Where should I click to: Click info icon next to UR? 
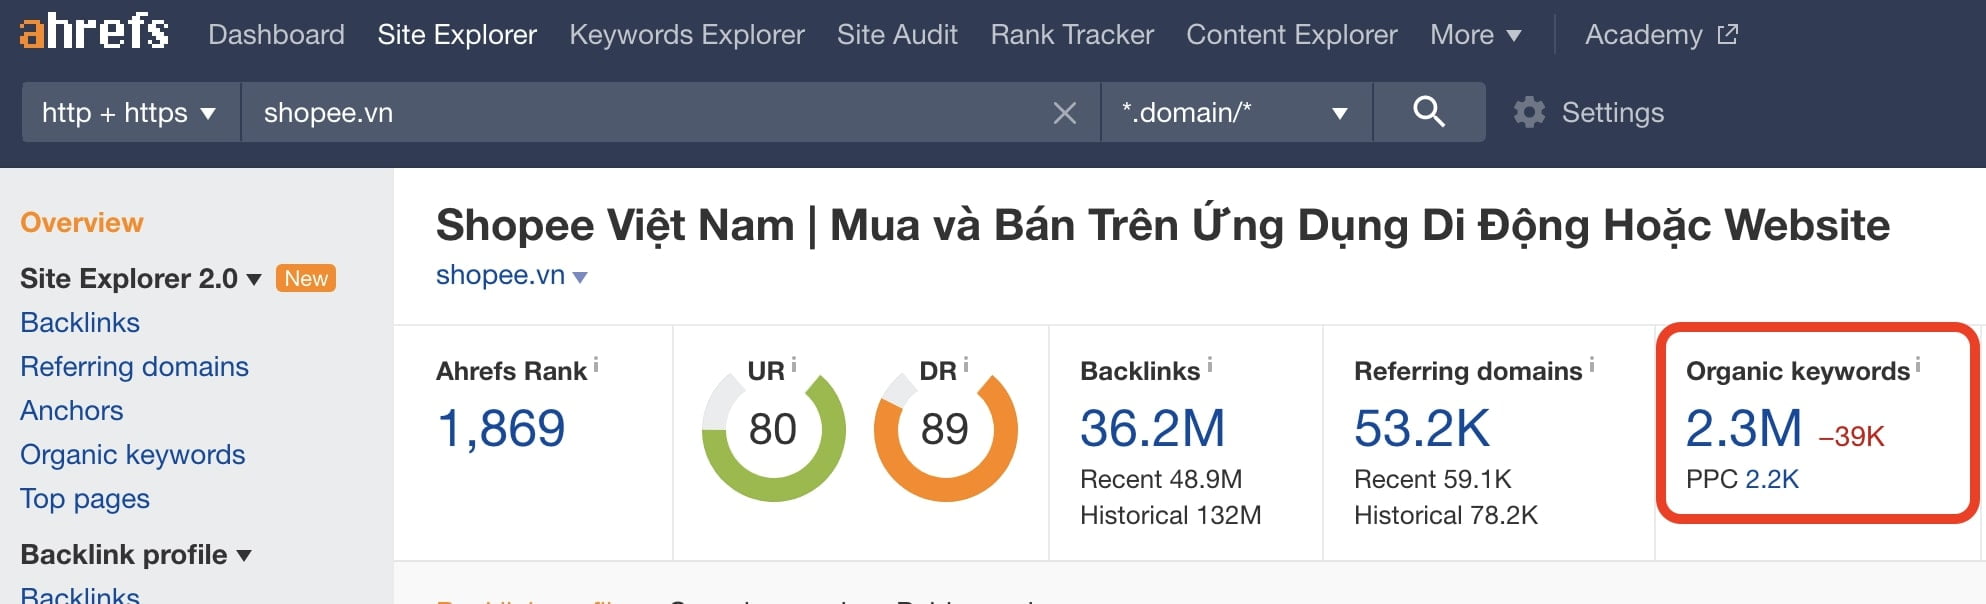(x=794, y=365)
